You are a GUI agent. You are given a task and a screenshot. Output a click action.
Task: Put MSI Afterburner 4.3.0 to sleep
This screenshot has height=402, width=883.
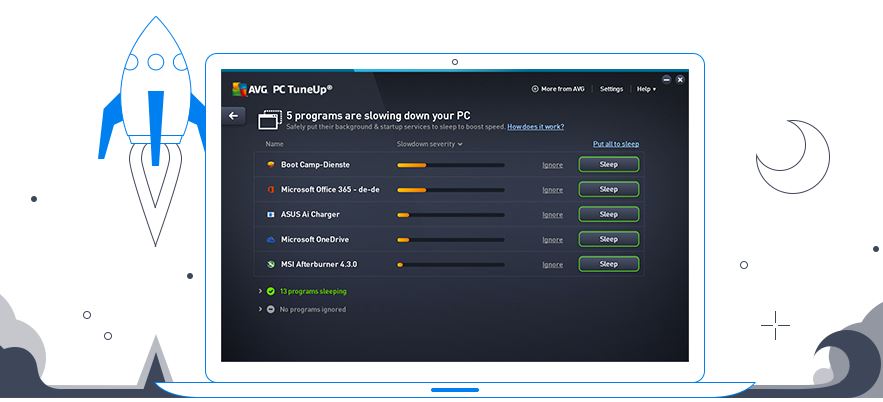pos(609,263)
